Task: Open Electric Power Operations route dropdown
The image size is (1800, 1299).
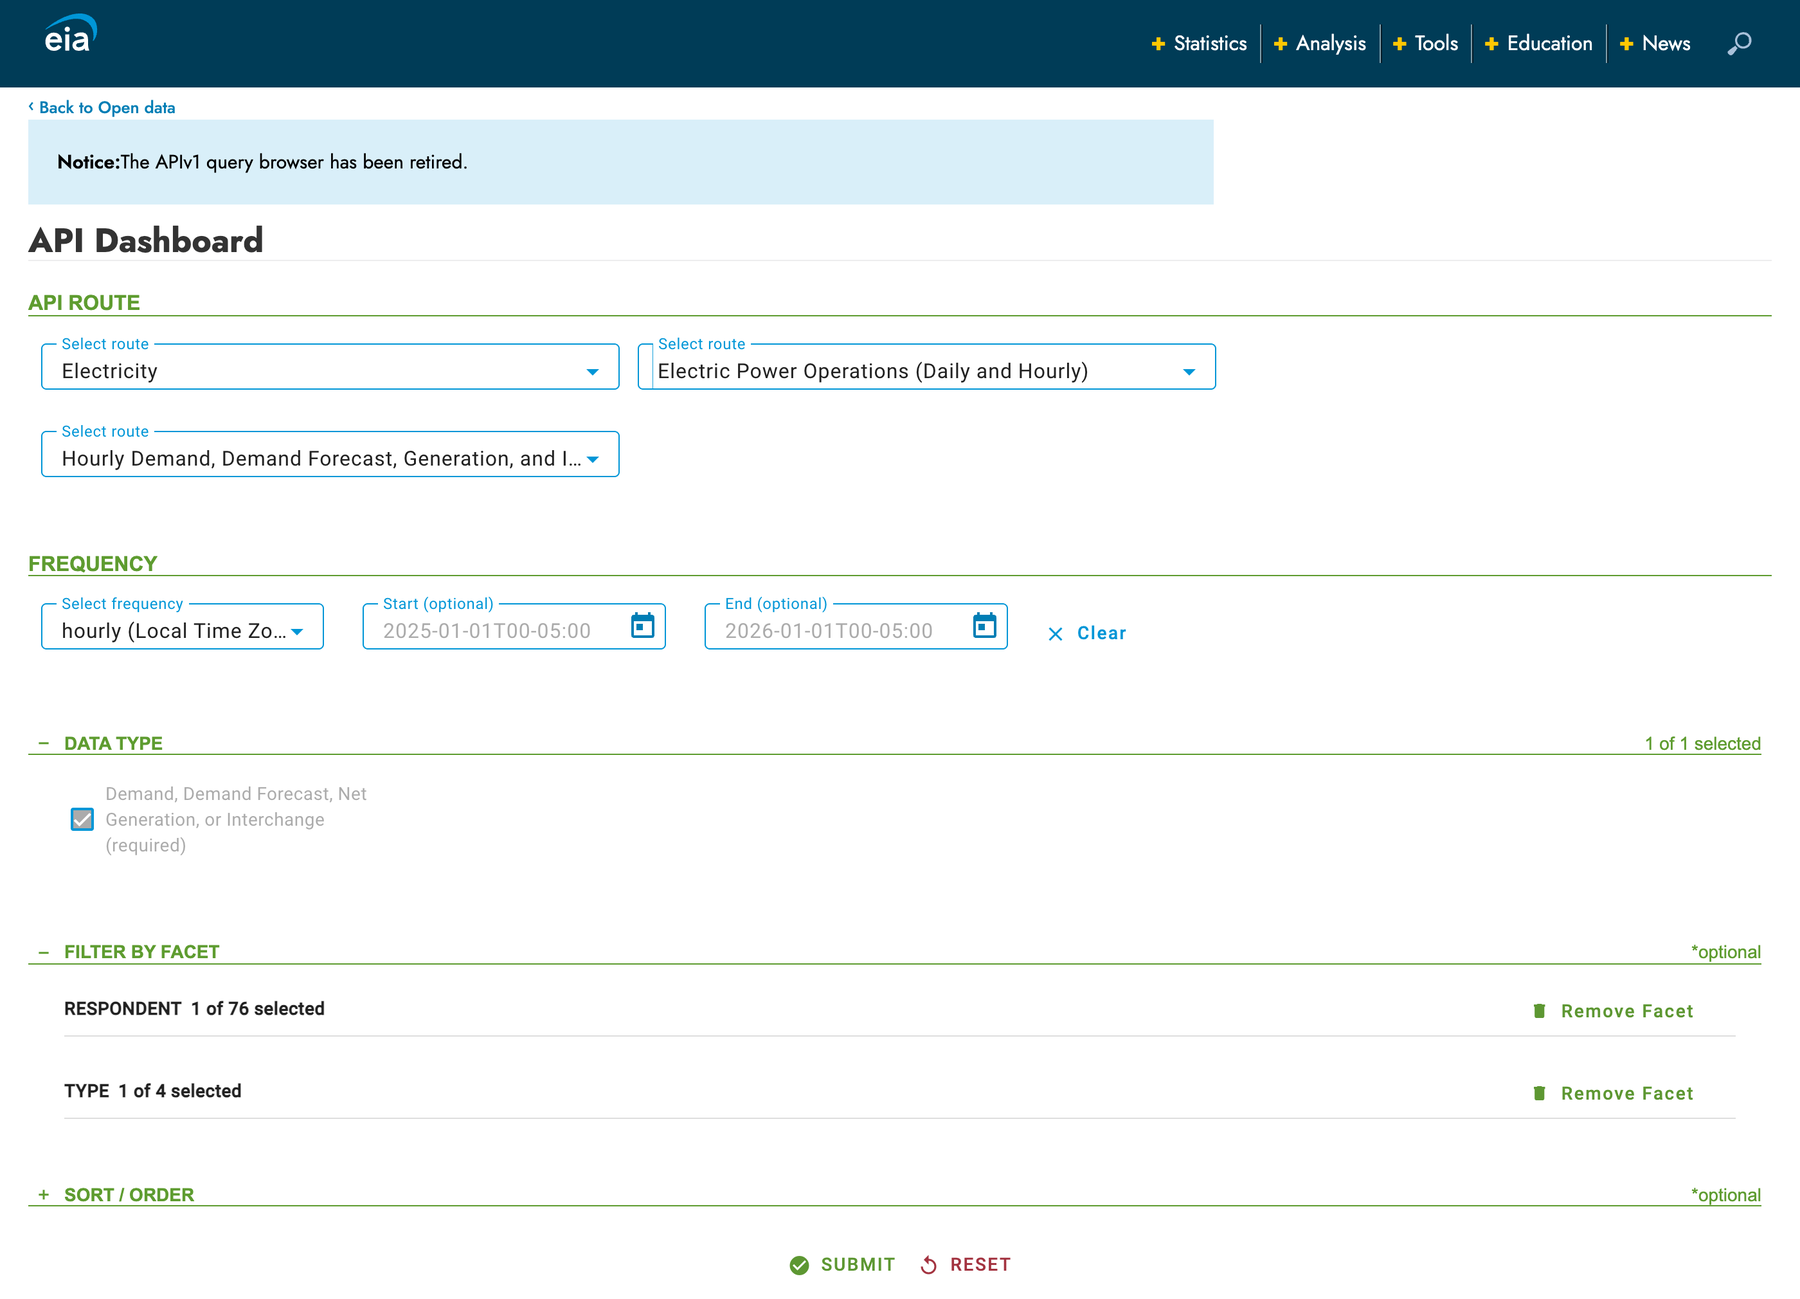Action: [x=926, y=367]
